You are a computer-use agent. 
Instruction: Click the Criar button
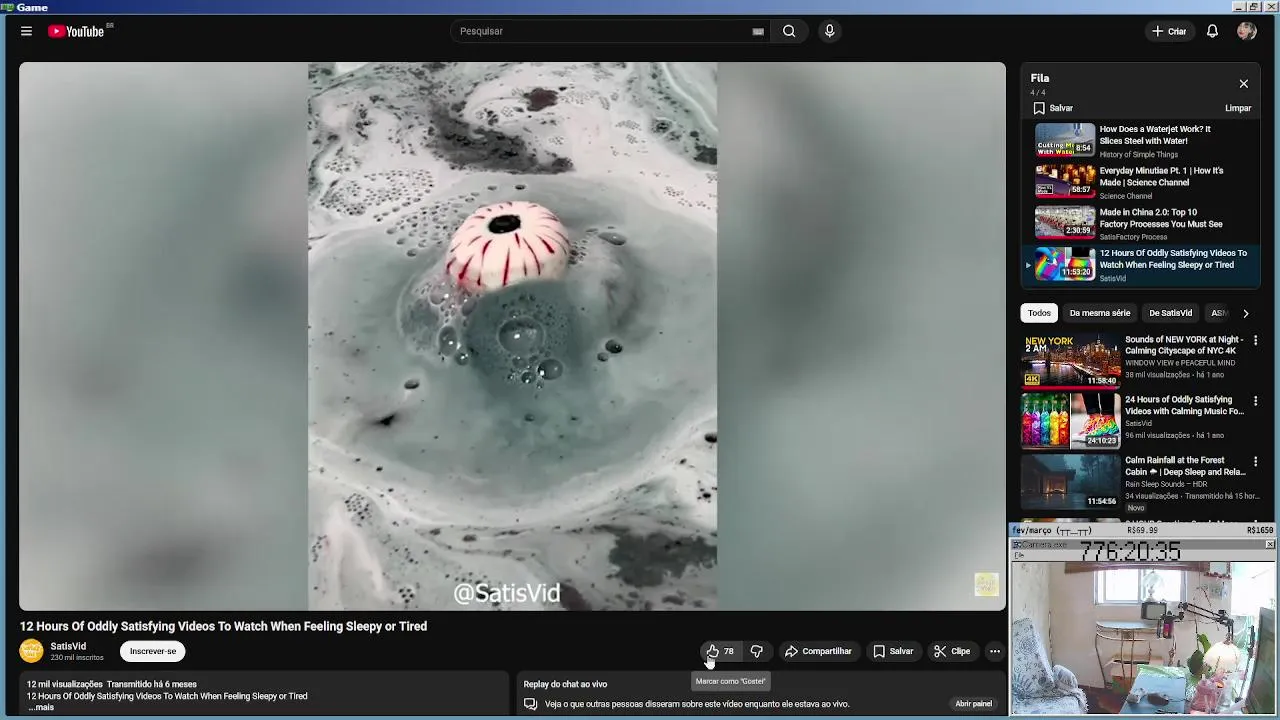(x=1169, y=31)
